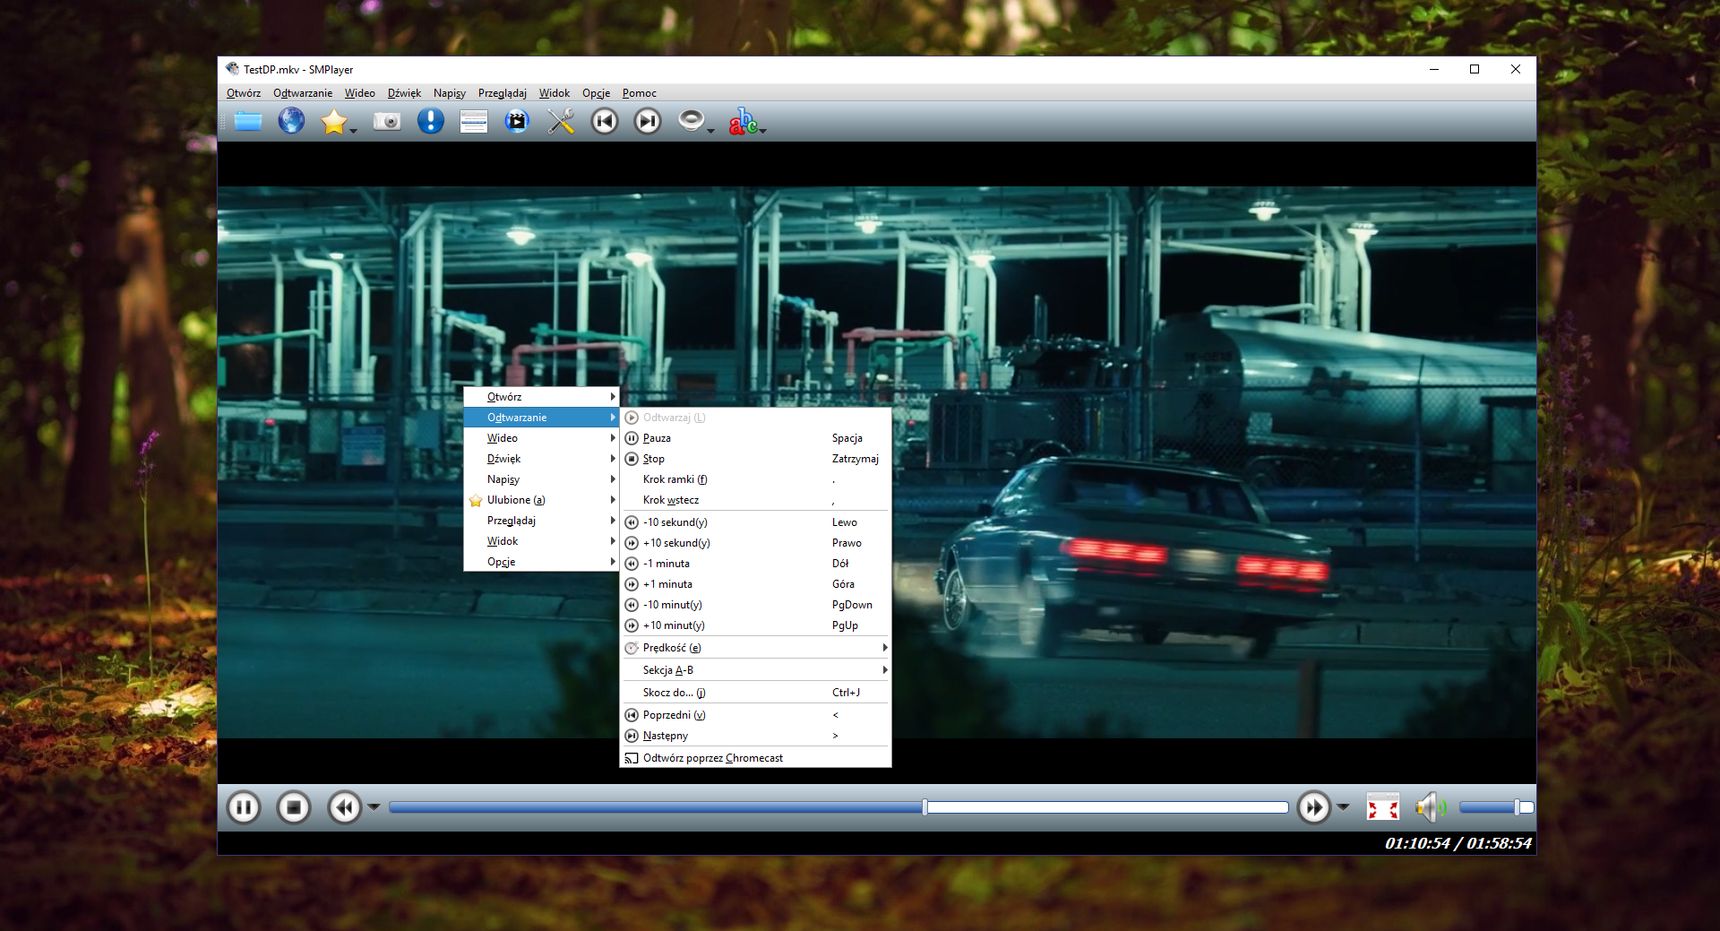Viewport: 1720px width, 931px height.
Task: Open the forward options dropdown arrow
Action: click(x=1343, y=807)
